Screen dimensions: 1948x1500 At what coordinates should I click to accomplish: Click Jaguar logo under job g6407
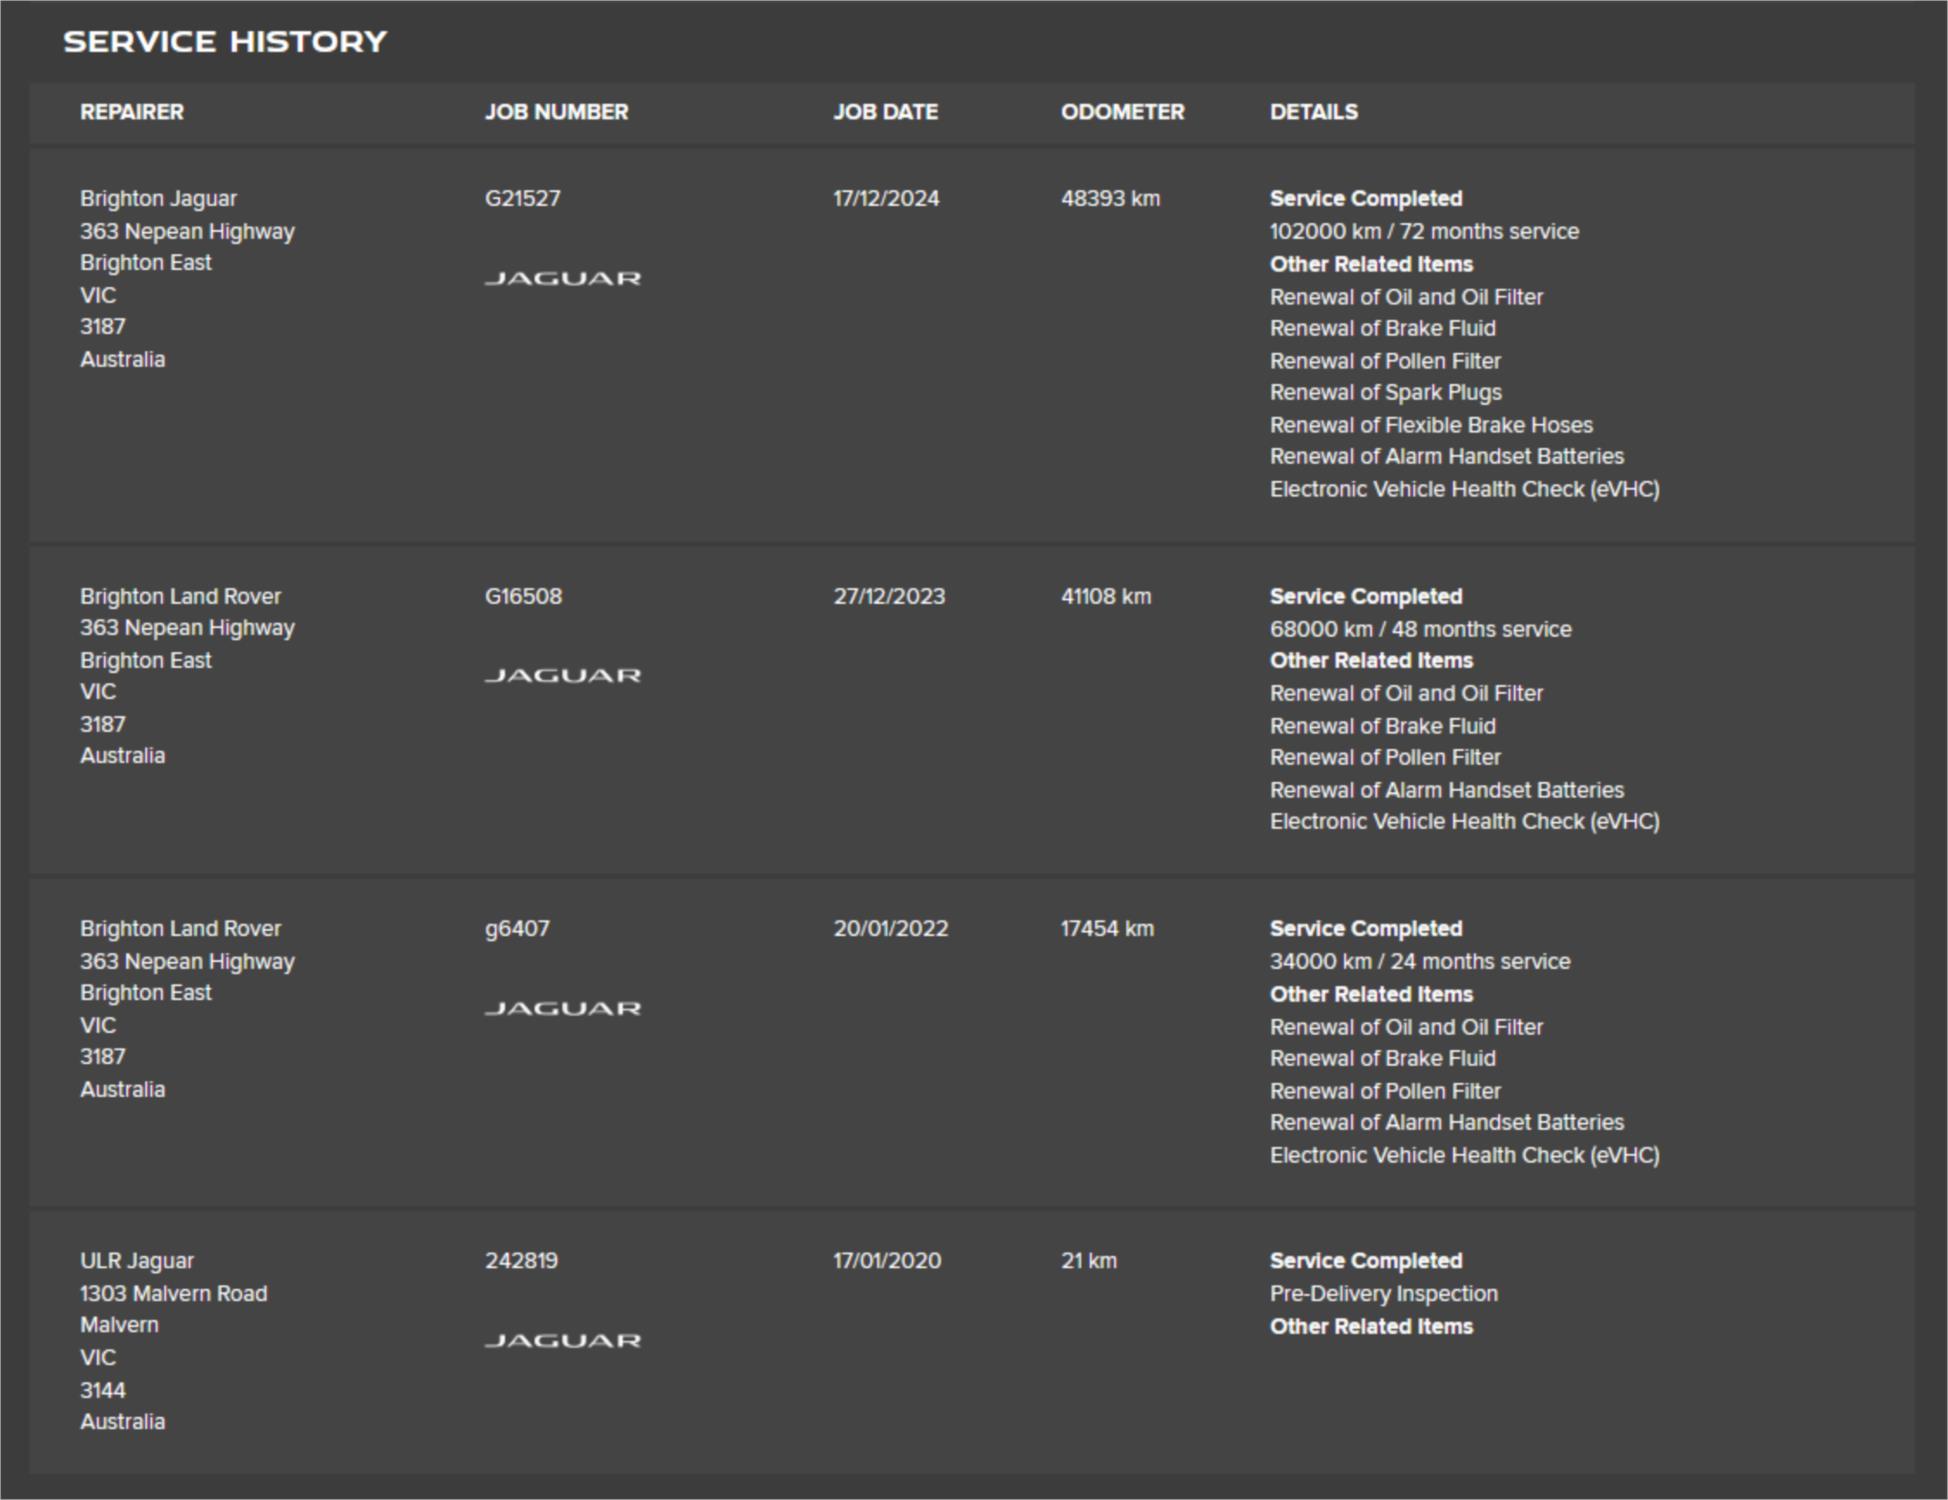click(562, 1008)
